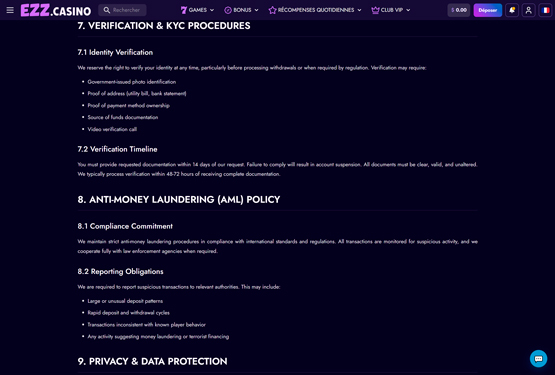
Task: Open the hamburger menu
Action: [x=10, y=10]
